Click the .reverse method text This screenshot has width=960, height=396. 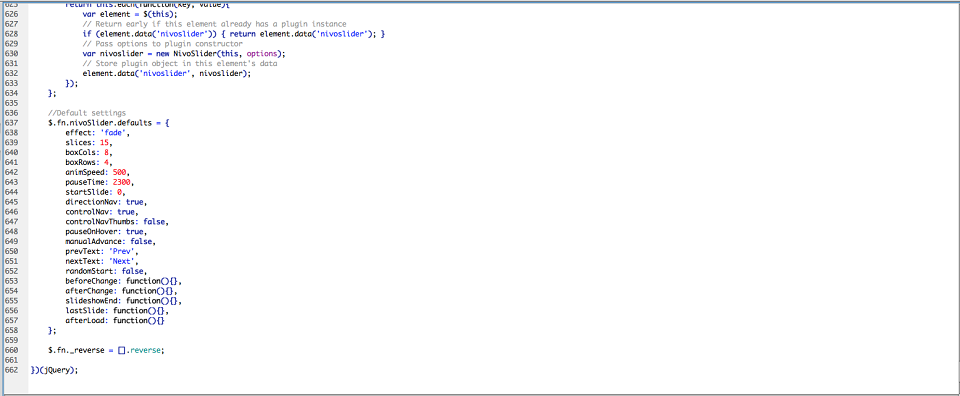pyautogui.click(x=143, y=351)
